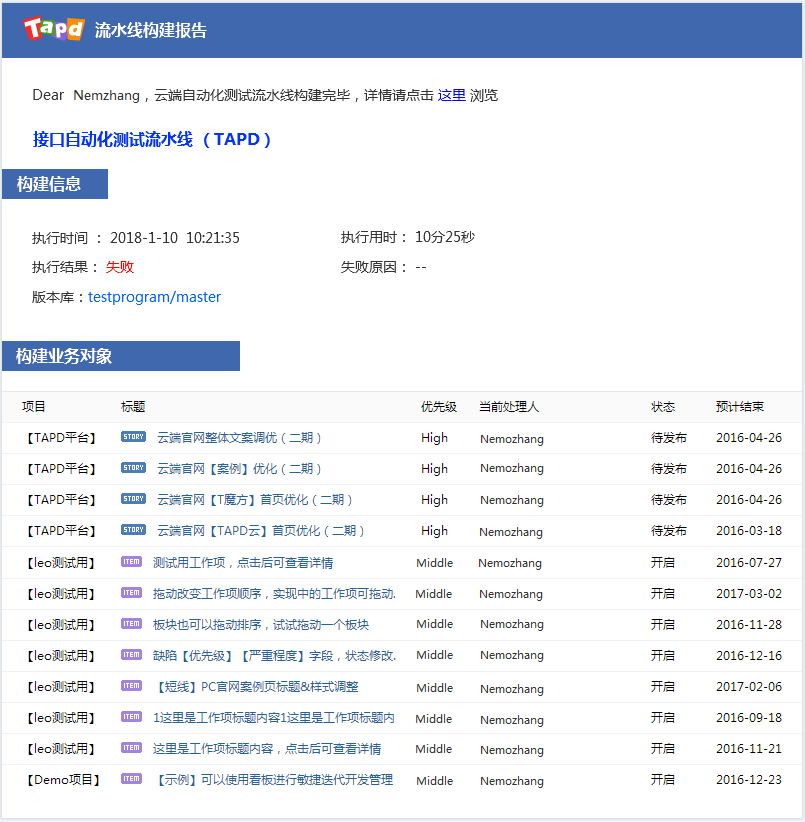Click the 构建信息 section header
The width and height of the screenshot is (805, 822).
click(55, 184)
